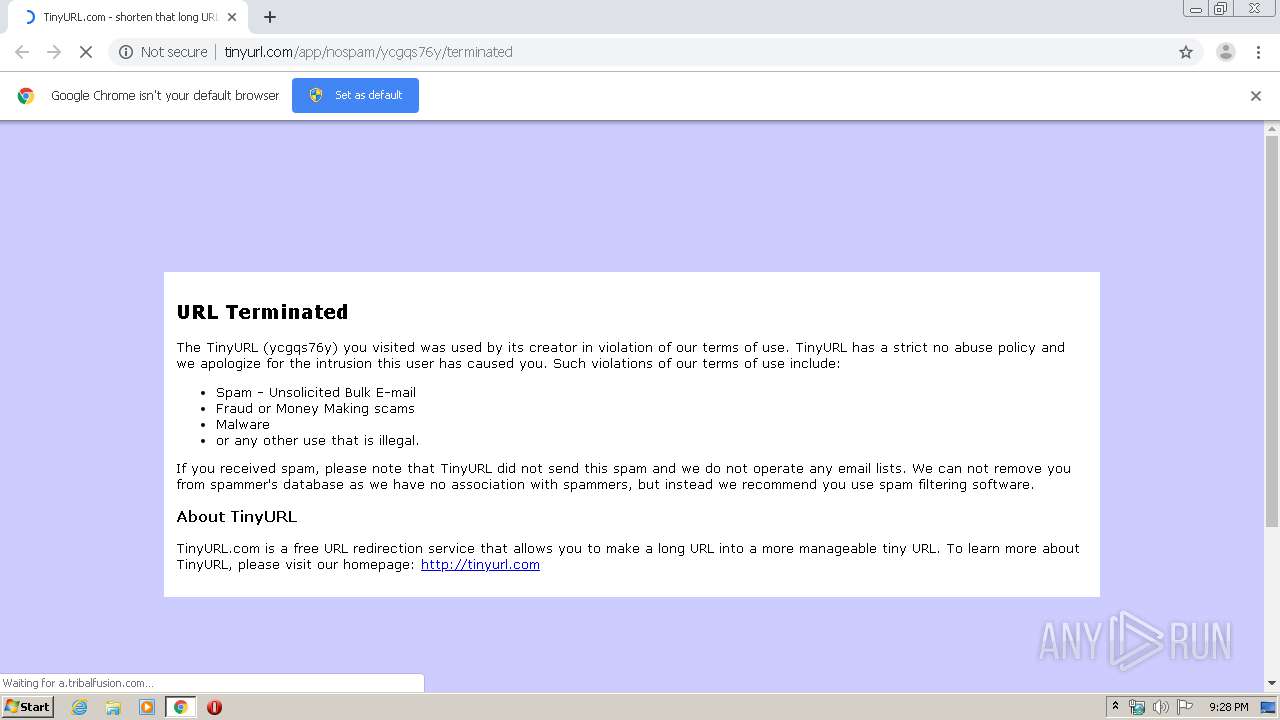Select Chrome taskbar button
This screenshot has height=720, width=1280.
click(181, 707)
